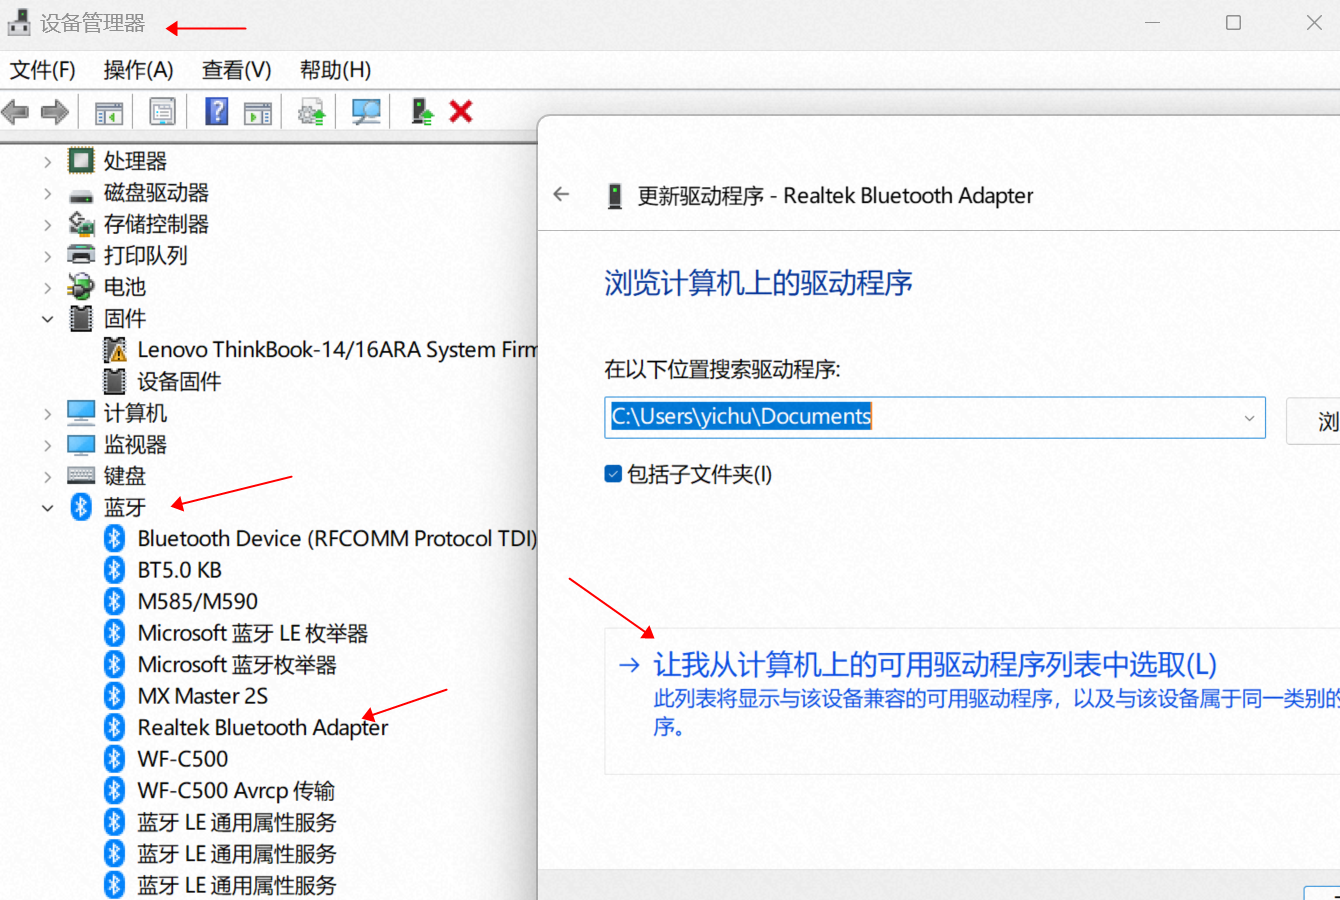Image resolution: width=1340 pixels, height=900 pixels.
Task: Expand the 监视器 category chevron
Action: (x=47, y=445)
